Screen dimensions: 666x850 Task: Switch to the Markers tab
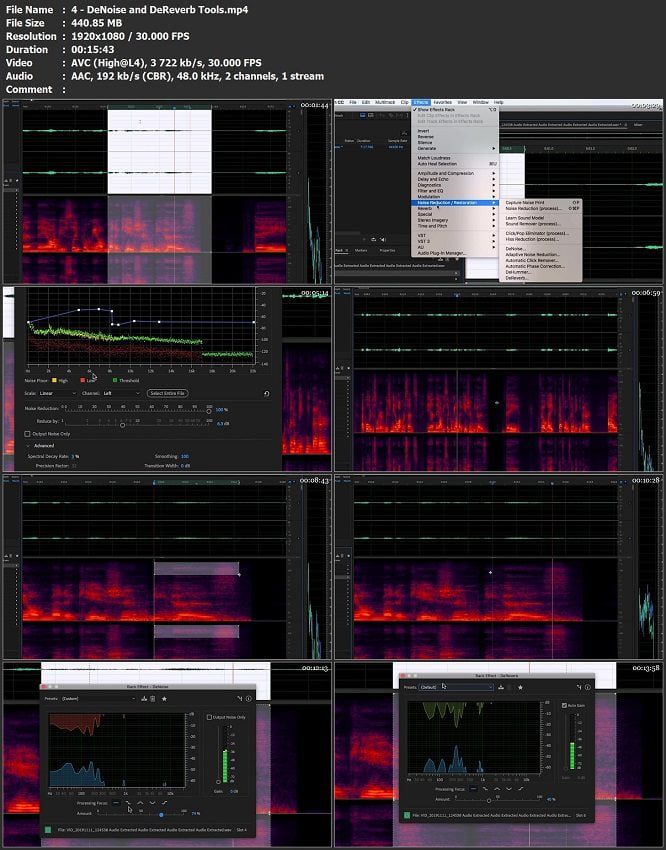pyautogui.click(x=361, y=250)
